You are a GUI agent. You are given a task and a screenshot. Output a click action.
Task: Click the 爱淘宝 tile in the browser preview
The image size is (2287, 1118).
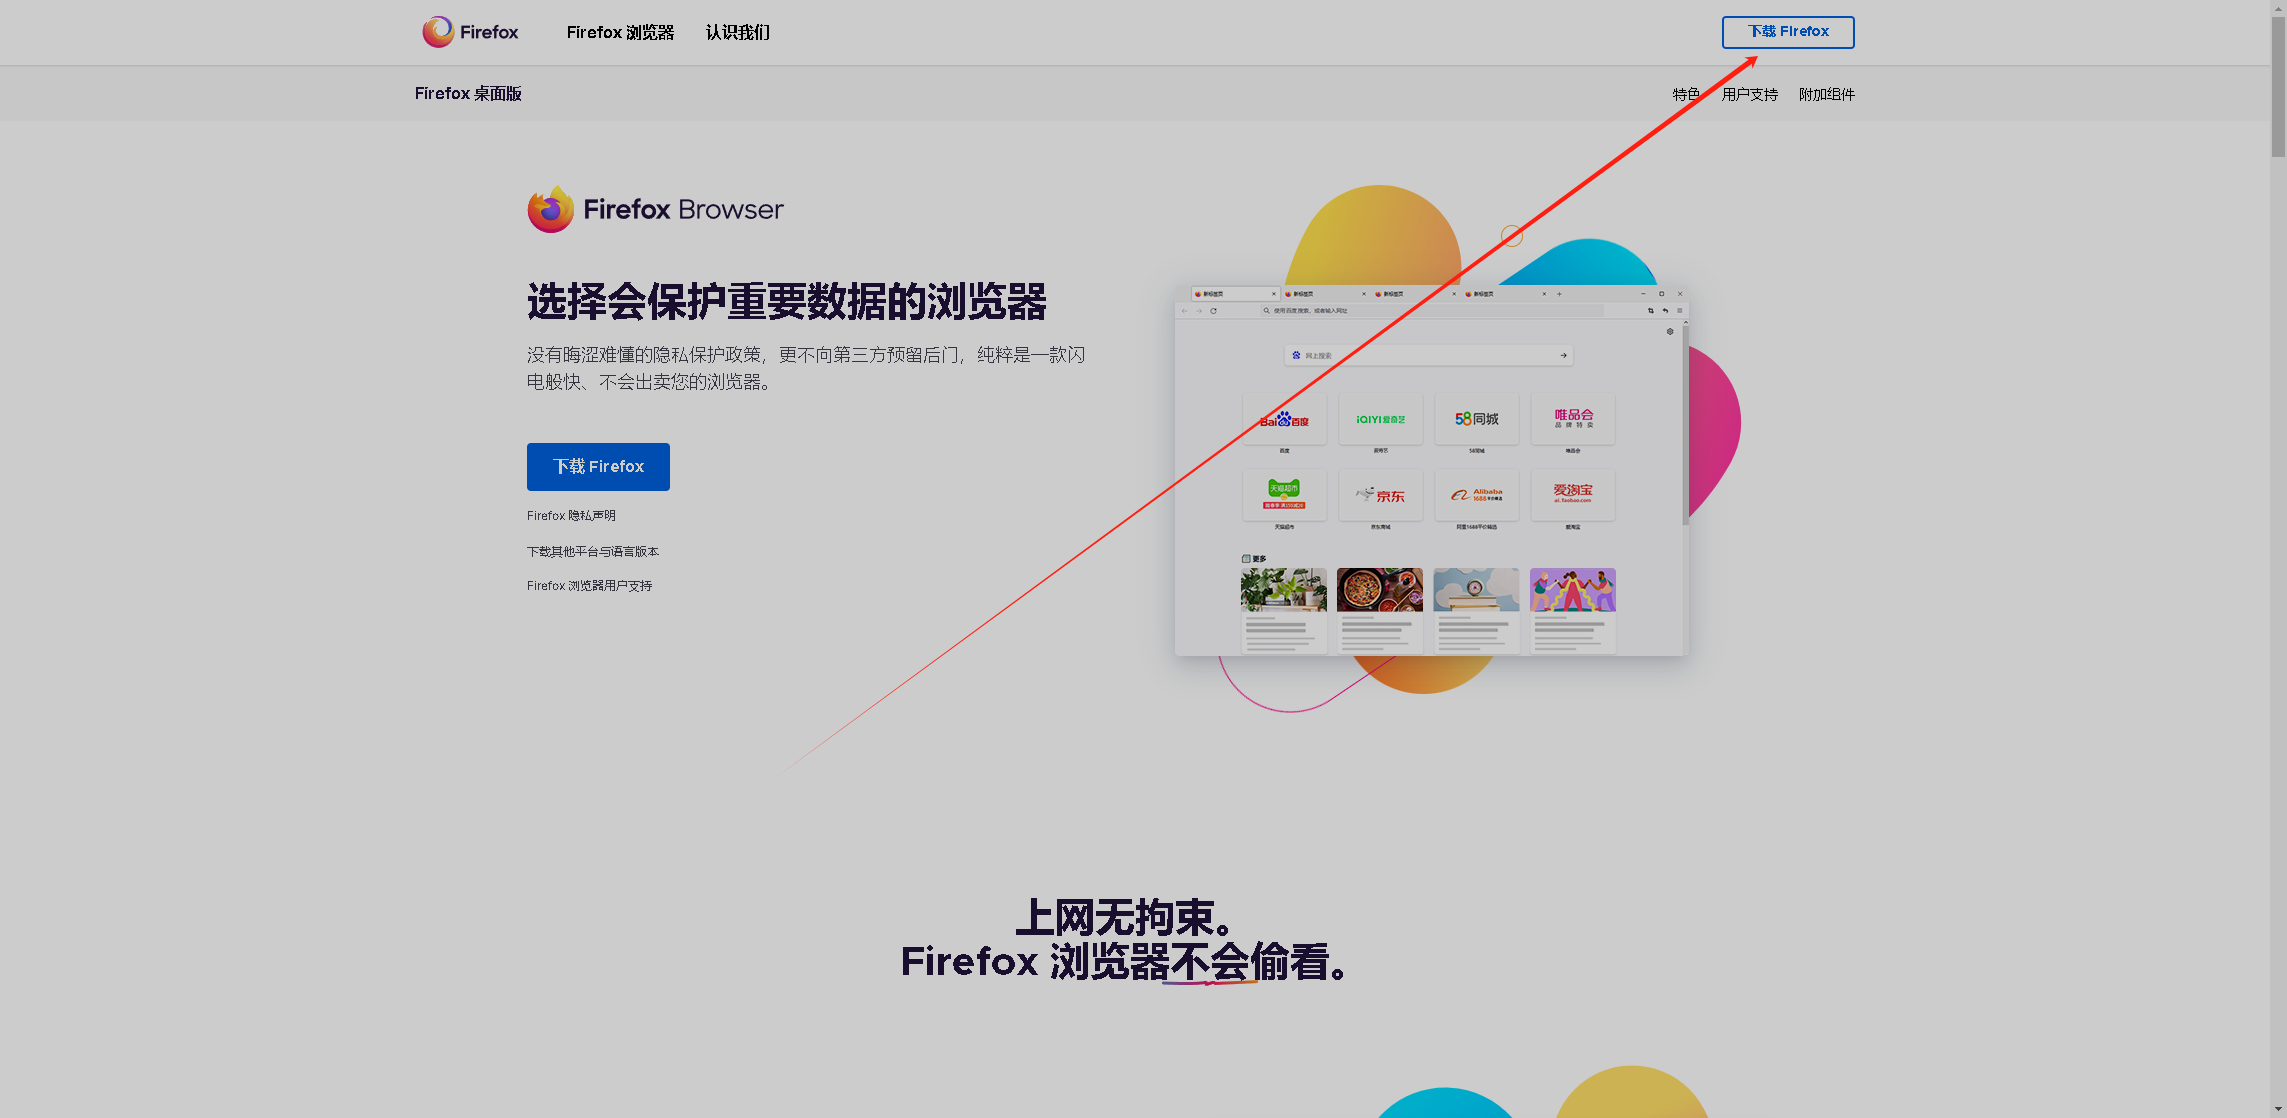1573,495
